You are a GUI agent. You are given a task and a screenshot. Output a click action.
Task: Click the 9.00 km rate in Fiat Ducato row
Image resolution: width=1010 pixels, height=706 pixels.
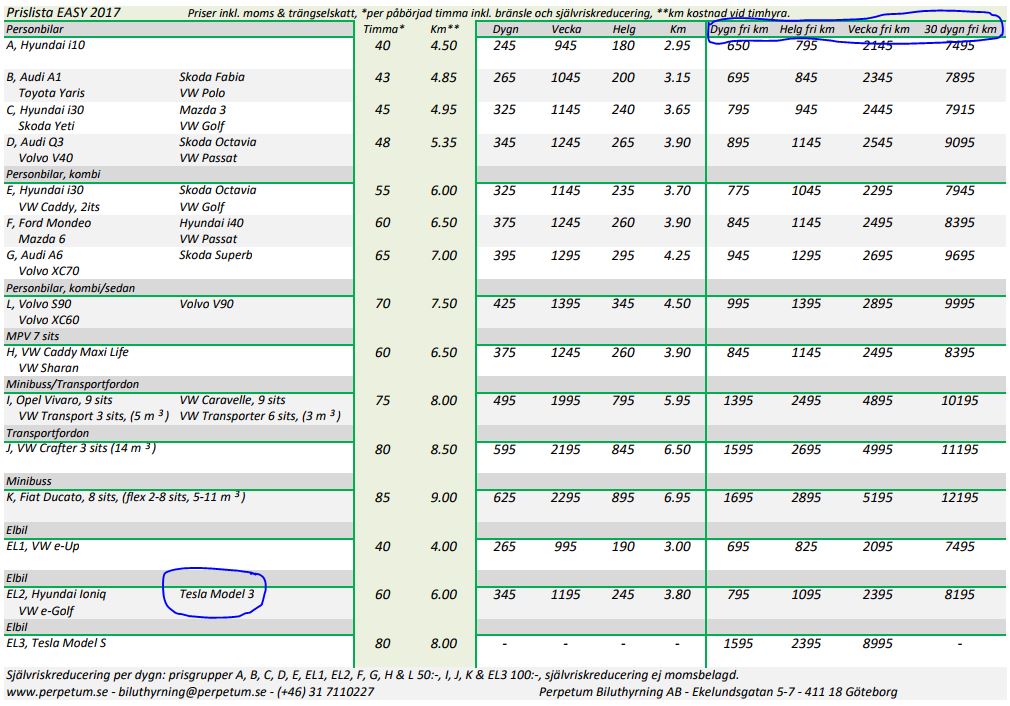444,498
